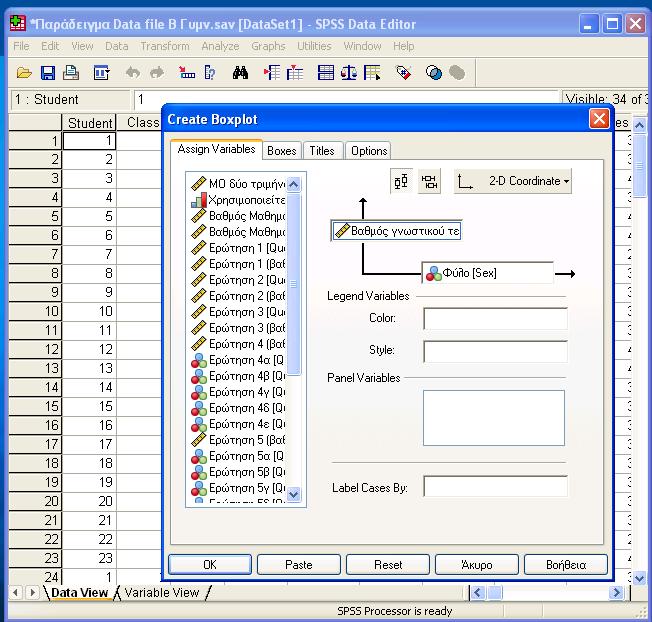Screen dimensions: 652x622
Task: Click the Paste button
Action: pos(299,565)
